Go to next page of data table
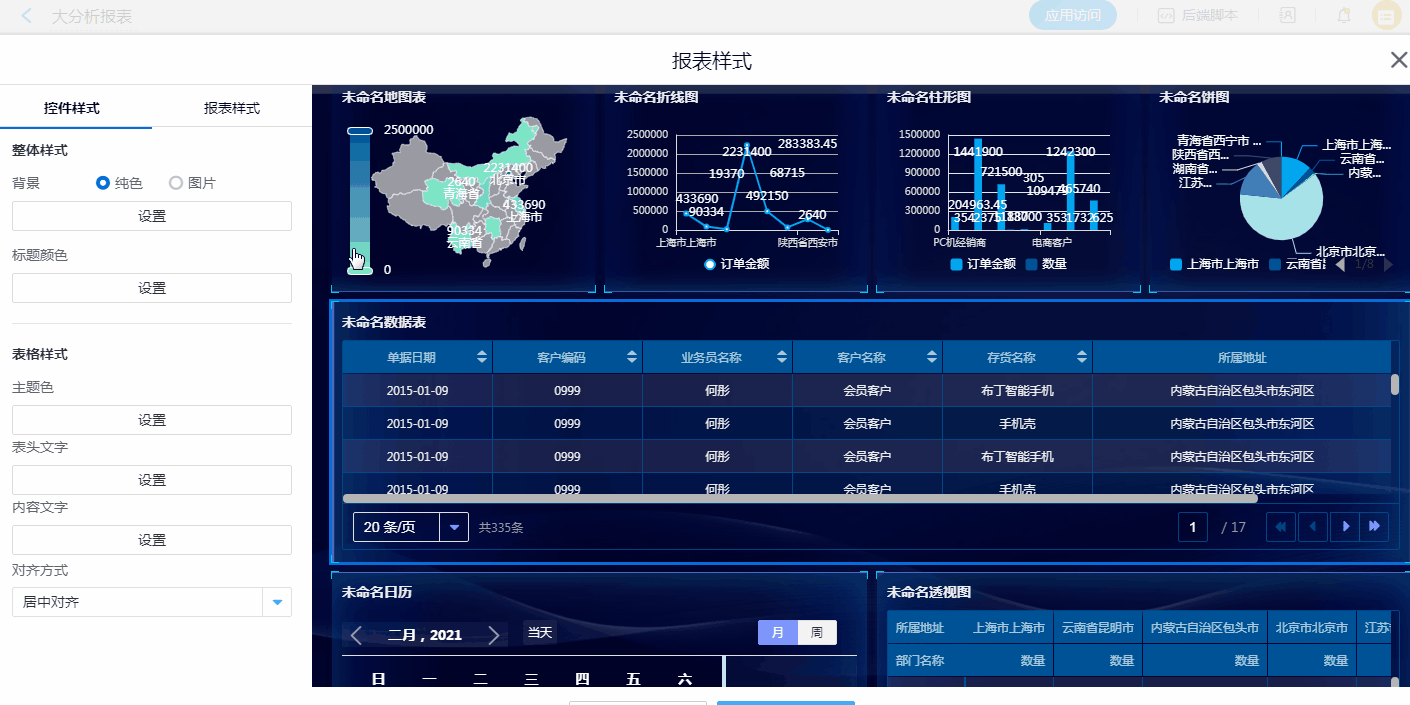This screenshot has width=1410, height=705. point(1345,526)
